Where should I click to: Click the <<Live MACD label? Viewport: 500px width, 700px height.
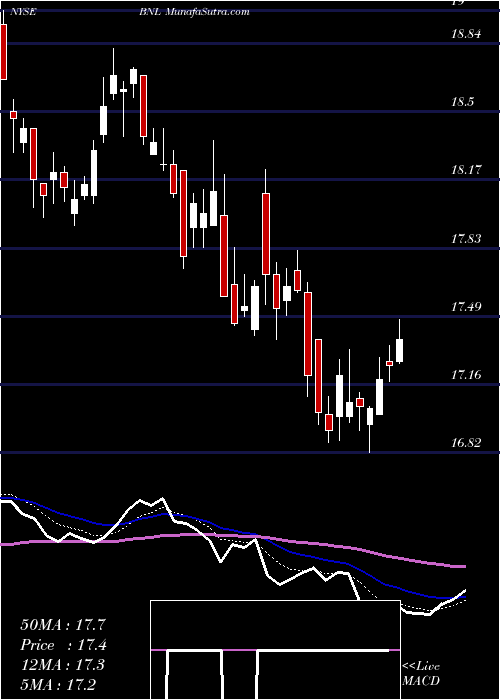click(x=421, y=674)
